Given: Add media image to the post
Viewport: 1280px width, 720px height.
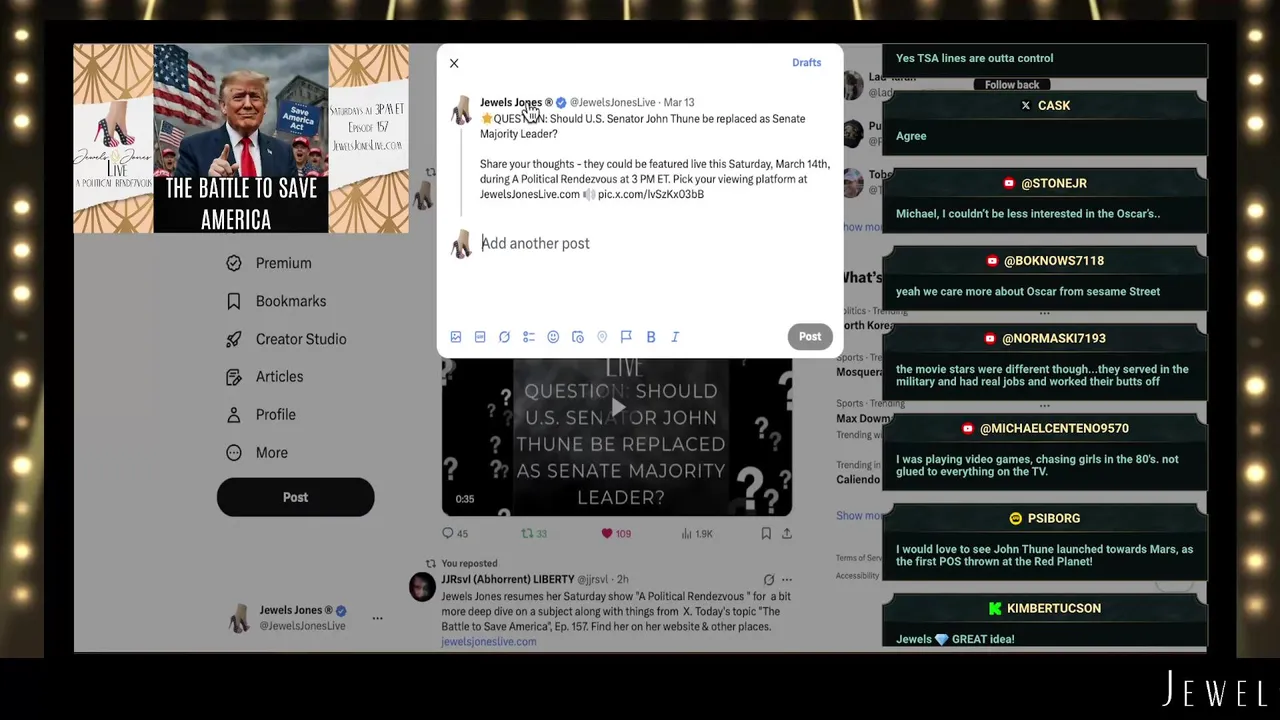Looking at the screenshot, I should point(456,337).
